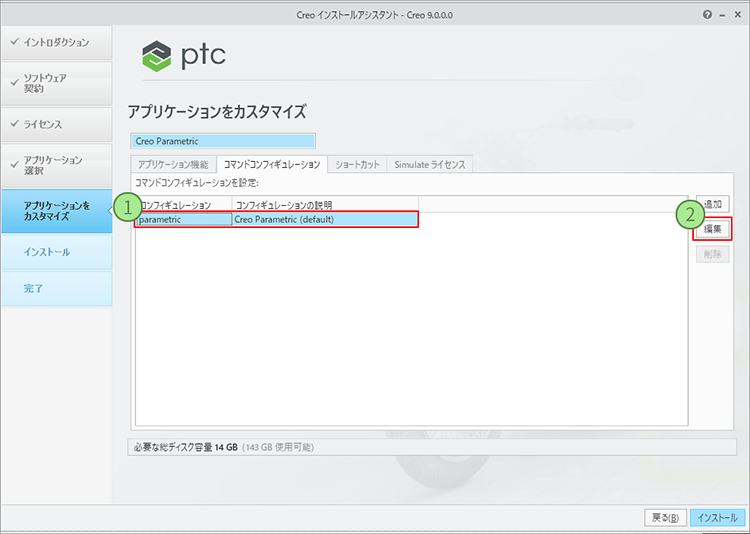Select the Creo Parametric (default) description cell
Viewport: 750px width, 534px height.
click(325, 220)
